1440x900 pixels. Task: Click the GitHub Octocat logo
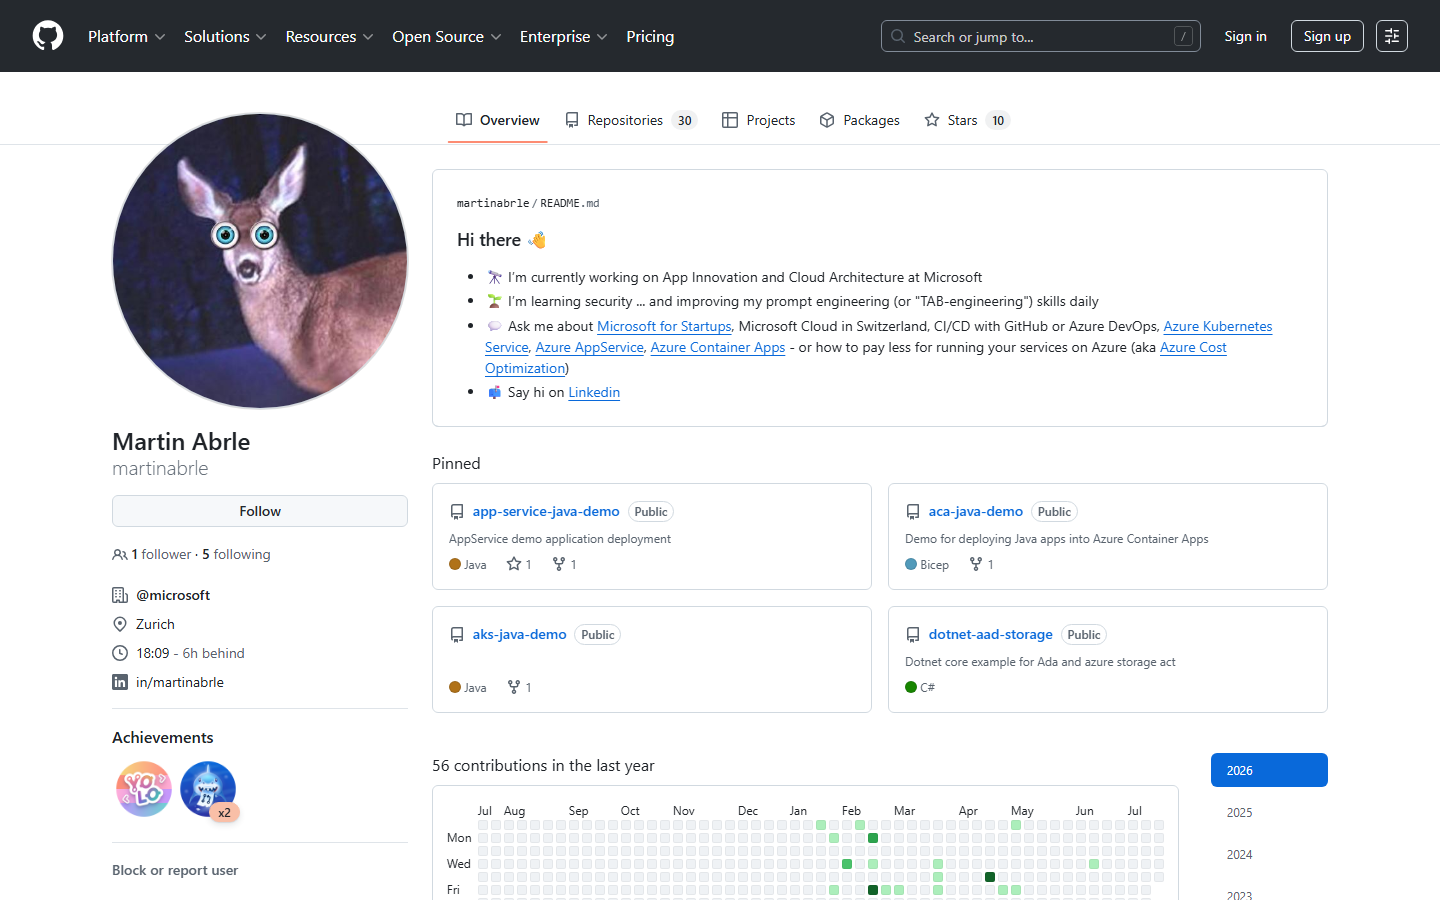click(48, 36)
